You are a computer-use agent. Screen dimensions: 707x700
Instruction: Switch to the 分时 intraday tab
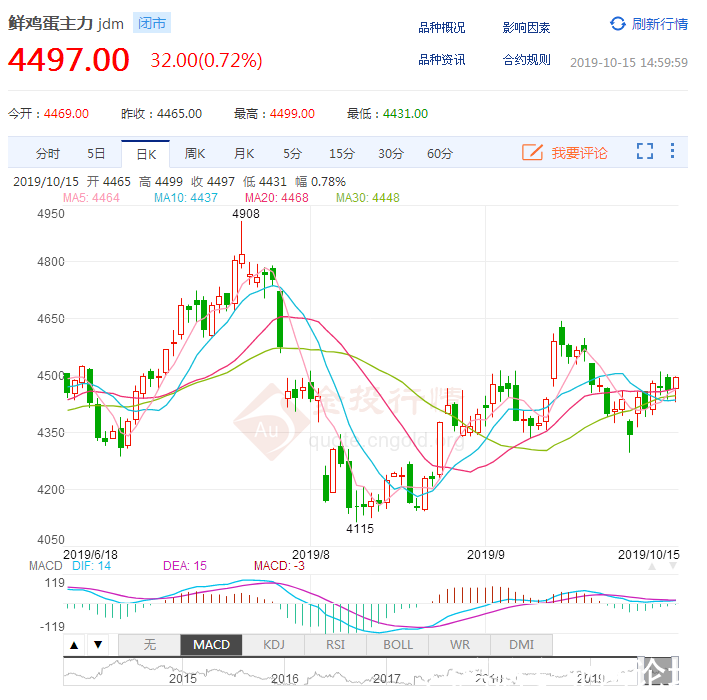tap(47, 154)
